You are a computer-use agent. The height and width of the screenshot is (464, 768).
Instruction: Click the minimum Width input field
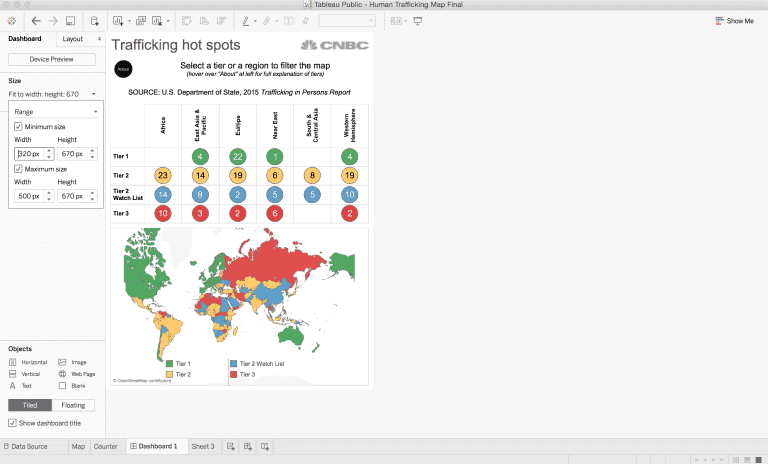tap(30, 154)
